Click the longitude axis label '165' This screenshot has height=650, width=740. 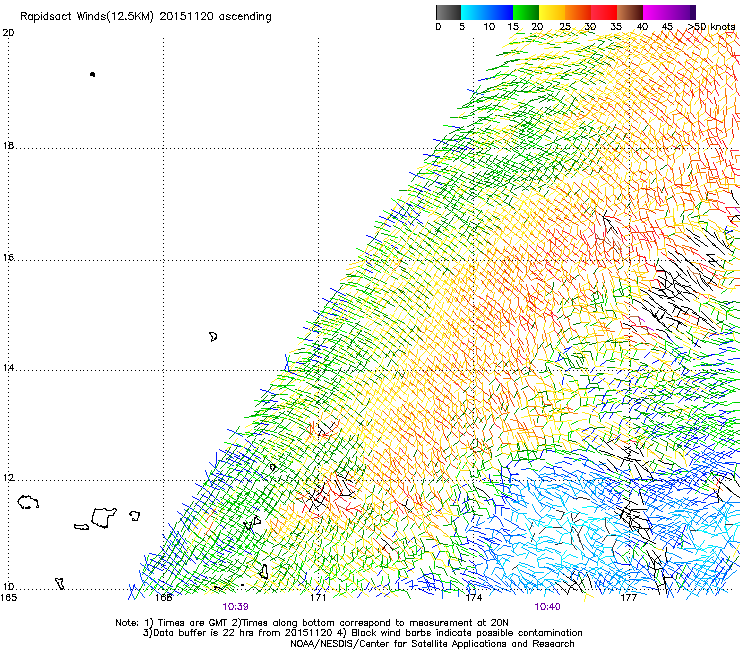(x=8, y=598)
